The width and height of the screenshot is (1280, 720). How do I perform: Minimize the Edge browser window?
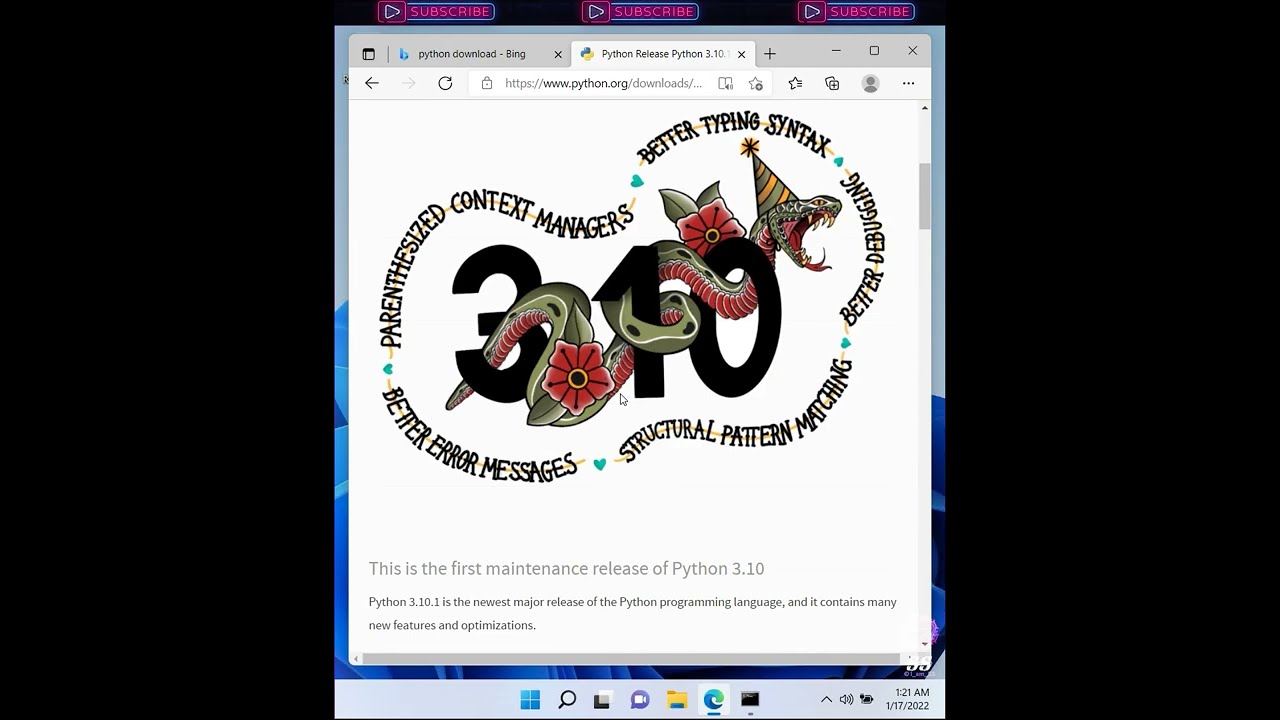836,51
